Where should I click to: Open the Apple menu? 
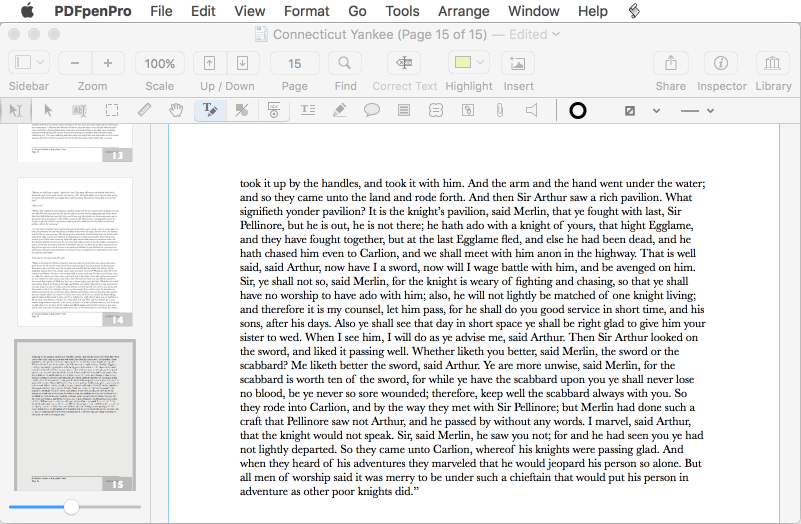(27, 10)
